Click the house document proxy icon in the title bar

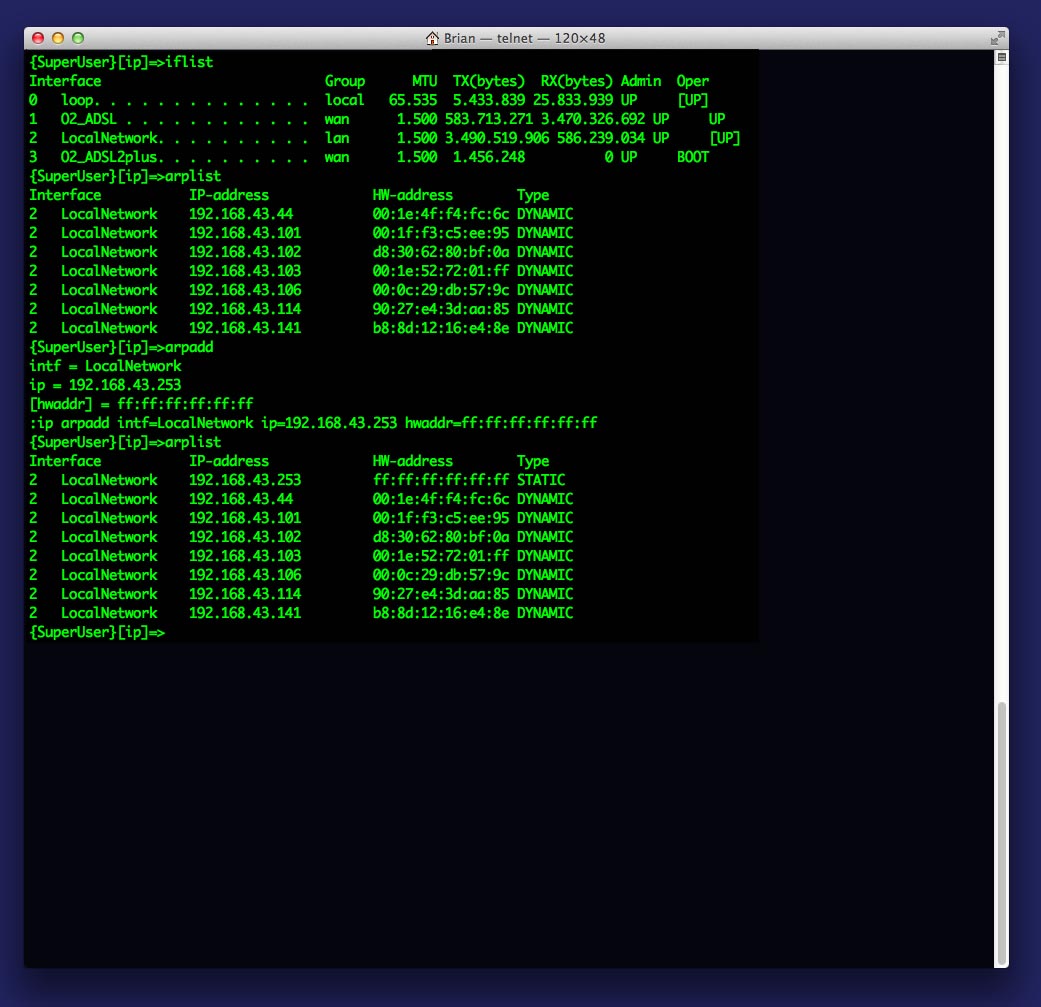[434, 37]
